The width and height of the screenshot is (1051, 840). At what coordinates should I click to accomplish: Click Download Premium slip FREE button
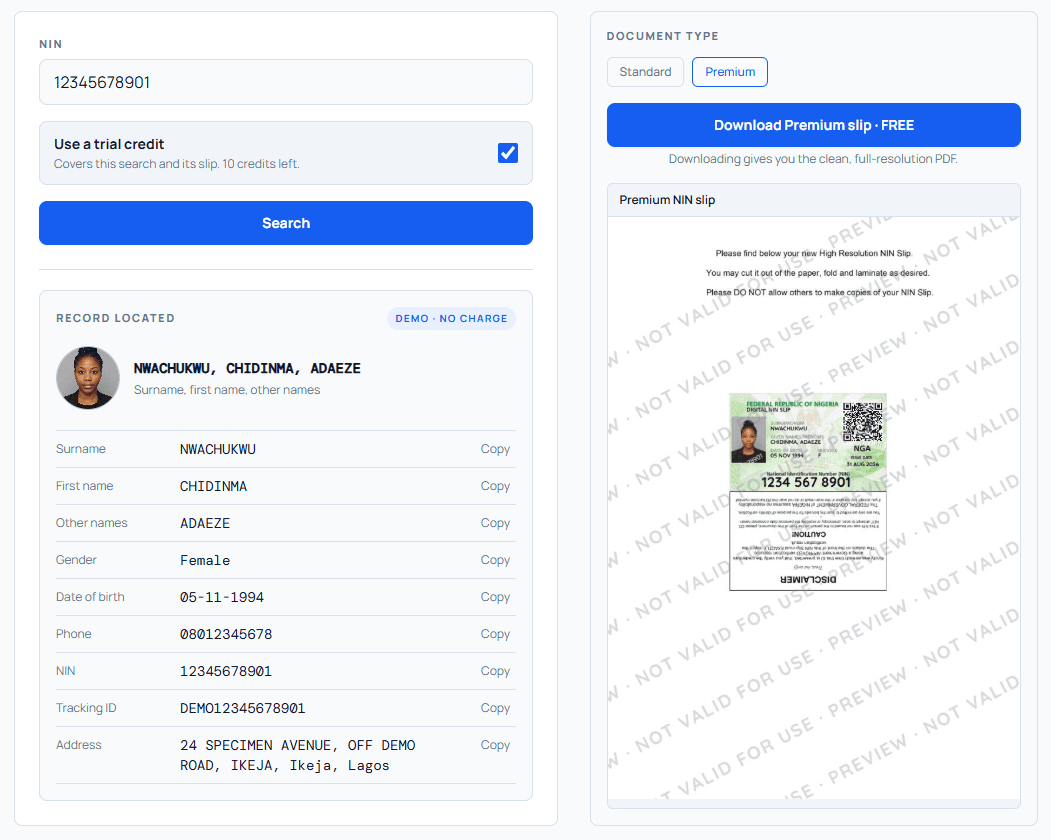pos(814,125)
